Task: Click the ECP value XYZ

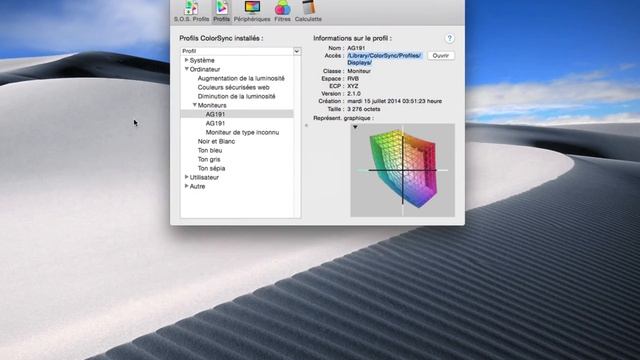Action: click(353, 86)
